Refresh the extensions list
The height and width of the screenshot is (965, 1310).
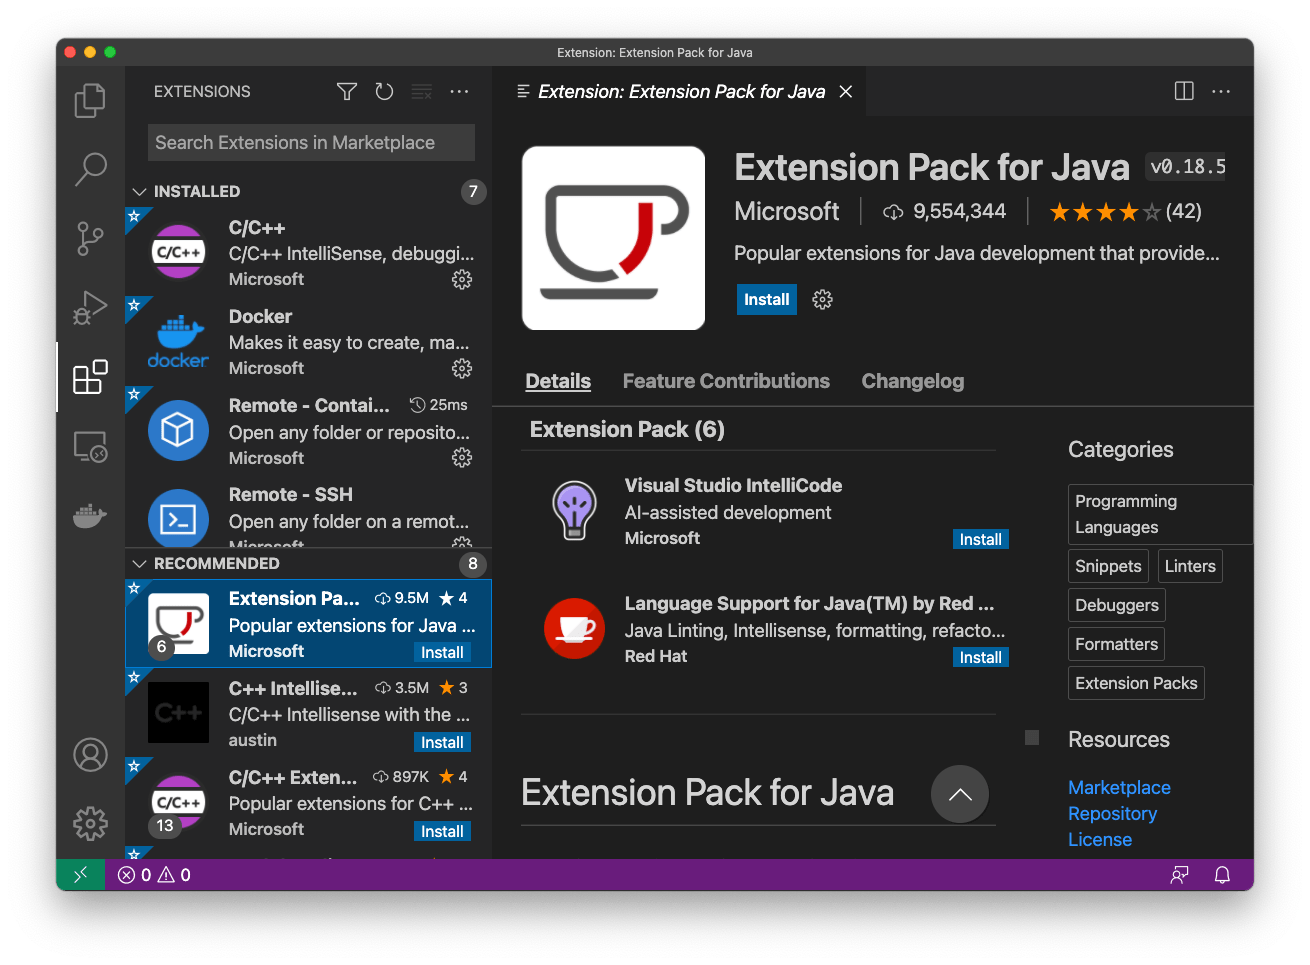384,91
